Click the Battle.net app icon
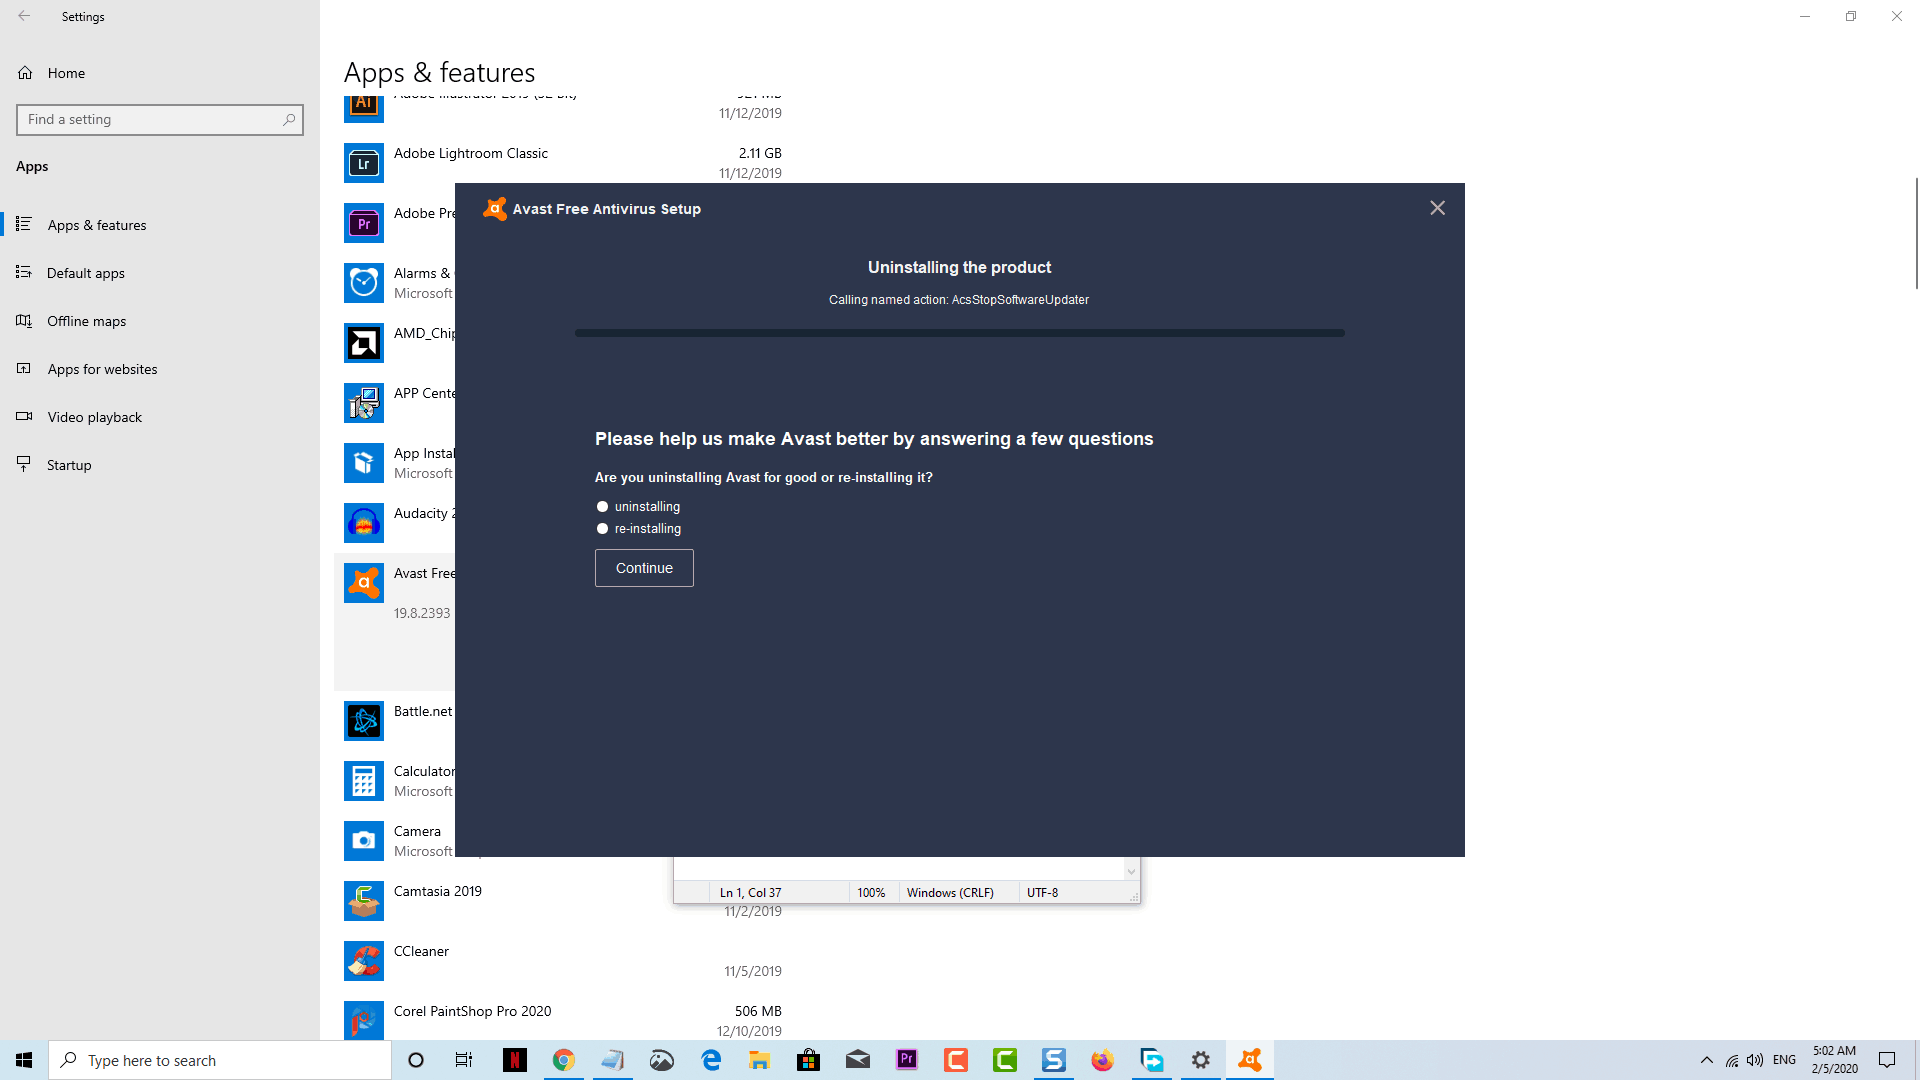This screenshot has height=1080, width=1920. (x=364, y=721)
